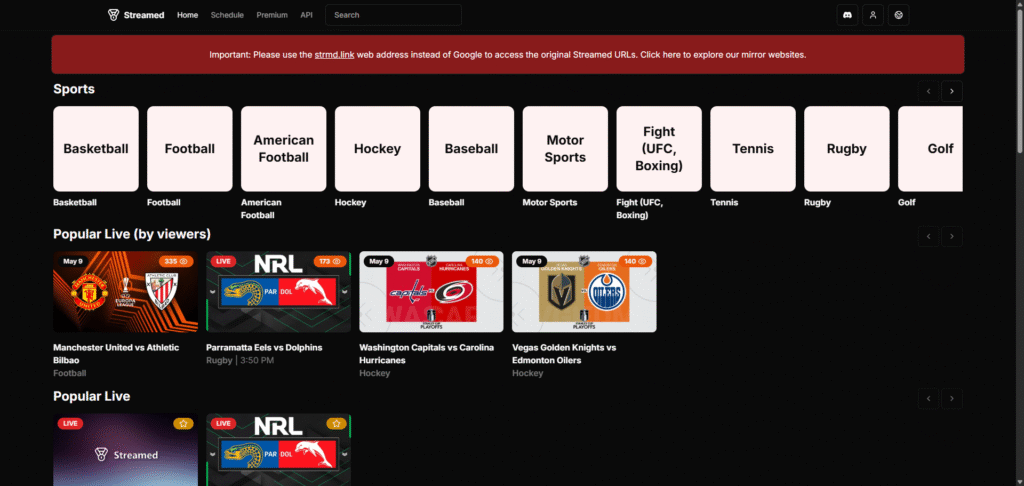This screenshot has height=486, width=1024.
Task: Click star badge on the Streamed card
Action: 183,423
